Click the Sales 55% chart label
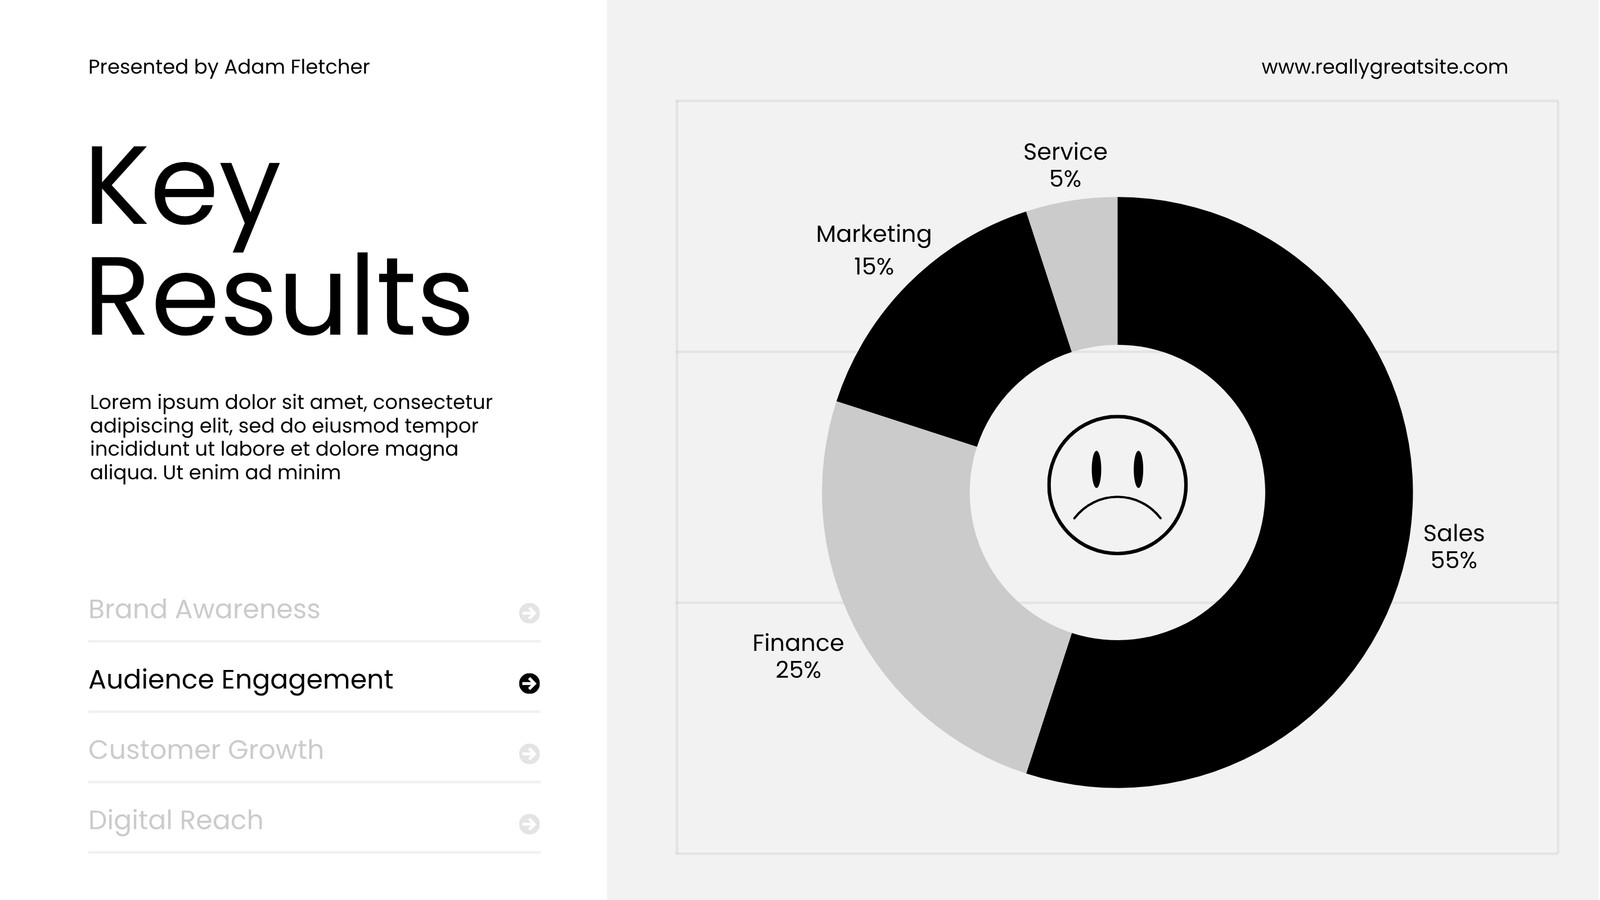 point(1453,547)
